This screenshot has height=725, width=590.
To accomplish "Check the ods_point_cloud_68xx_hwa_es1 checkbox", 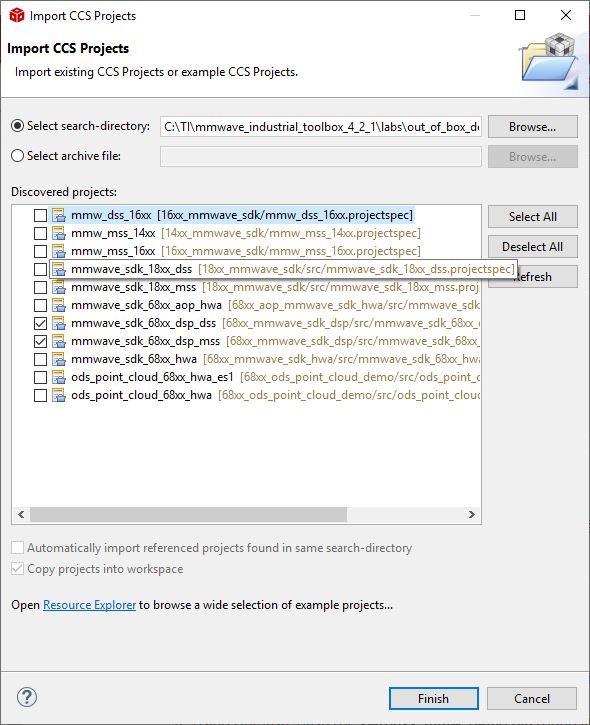I will [40, 378].
